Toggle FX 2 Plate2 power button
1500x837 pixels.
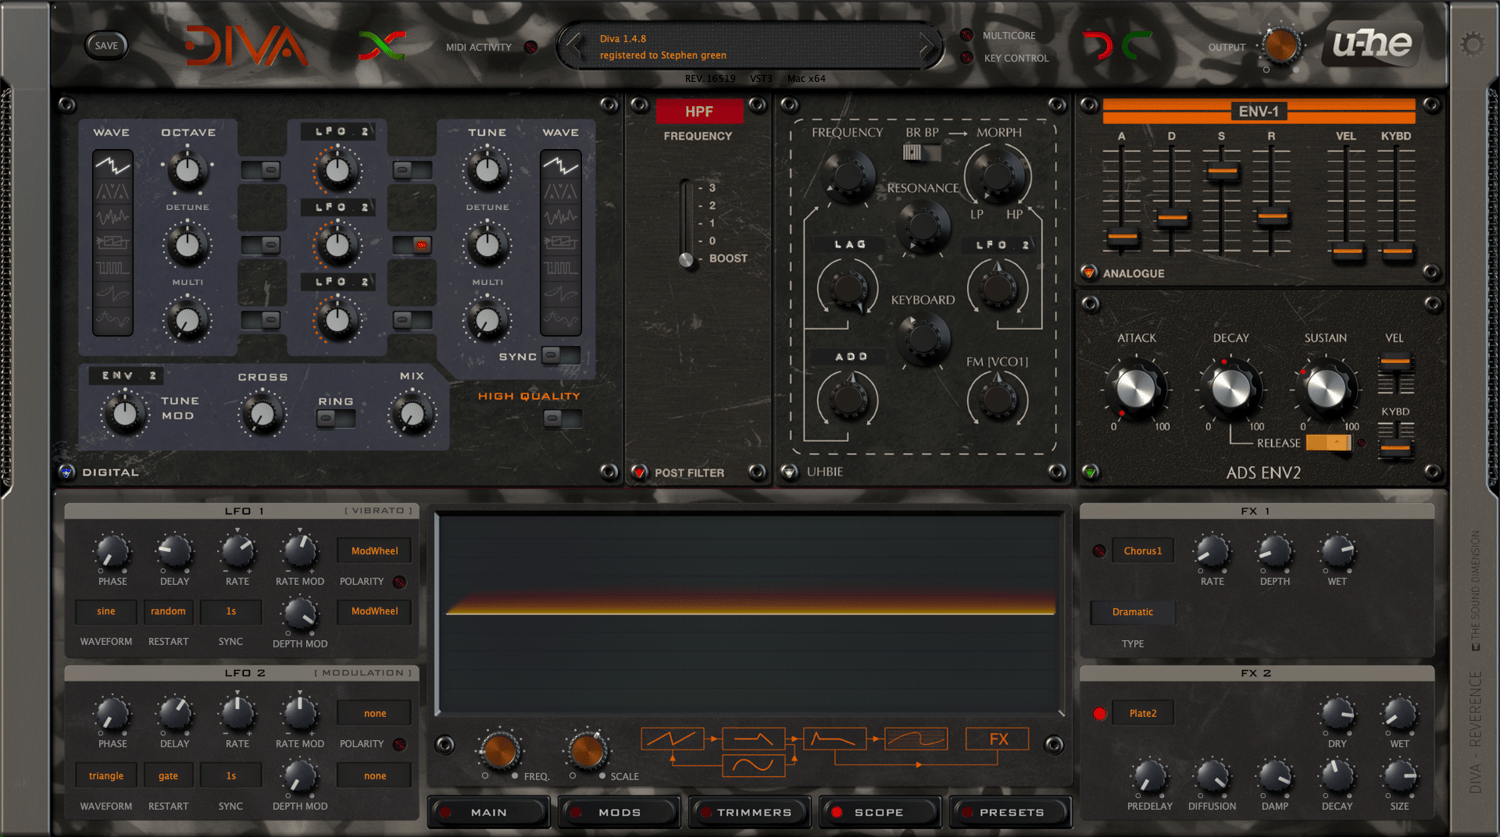[x=1100, y=713]
